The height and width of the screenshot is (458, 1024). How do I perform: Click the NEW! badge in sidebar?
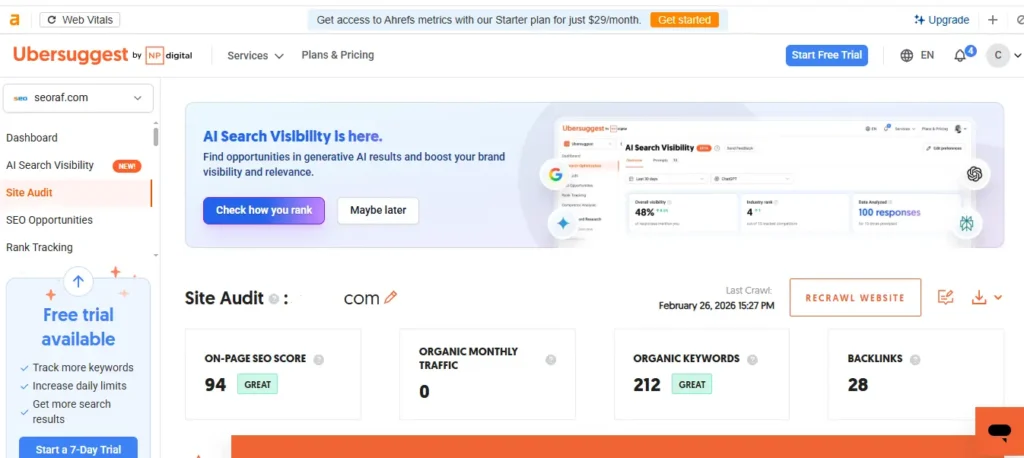coord(127,166)
